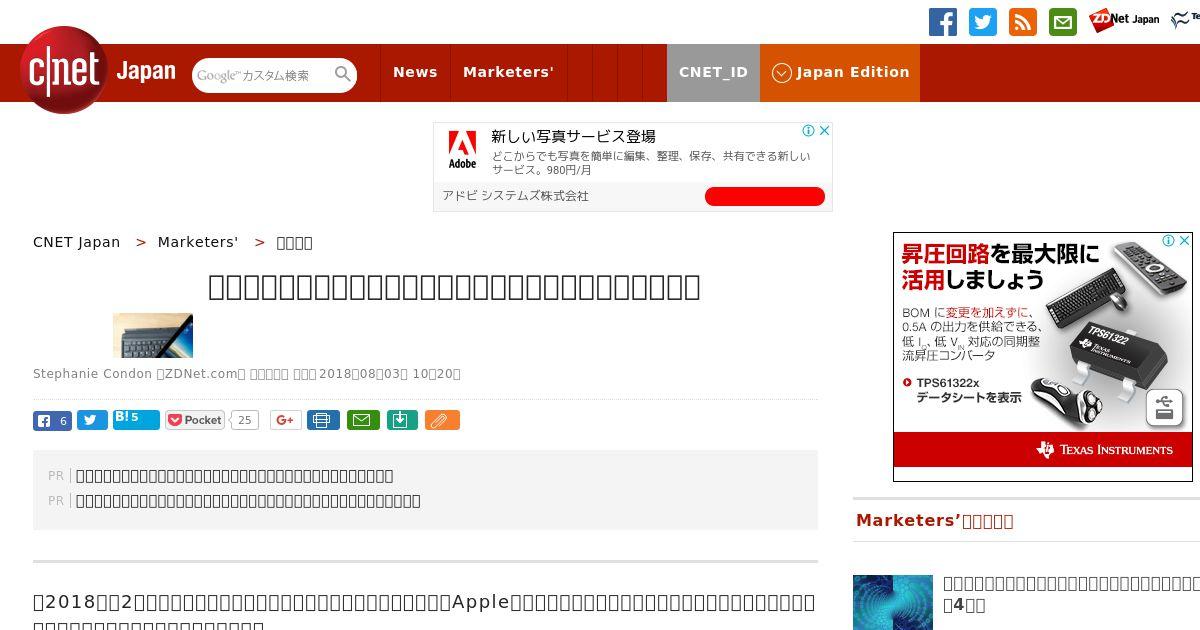Close the Texas Instruments ad

coord(1185,240)
